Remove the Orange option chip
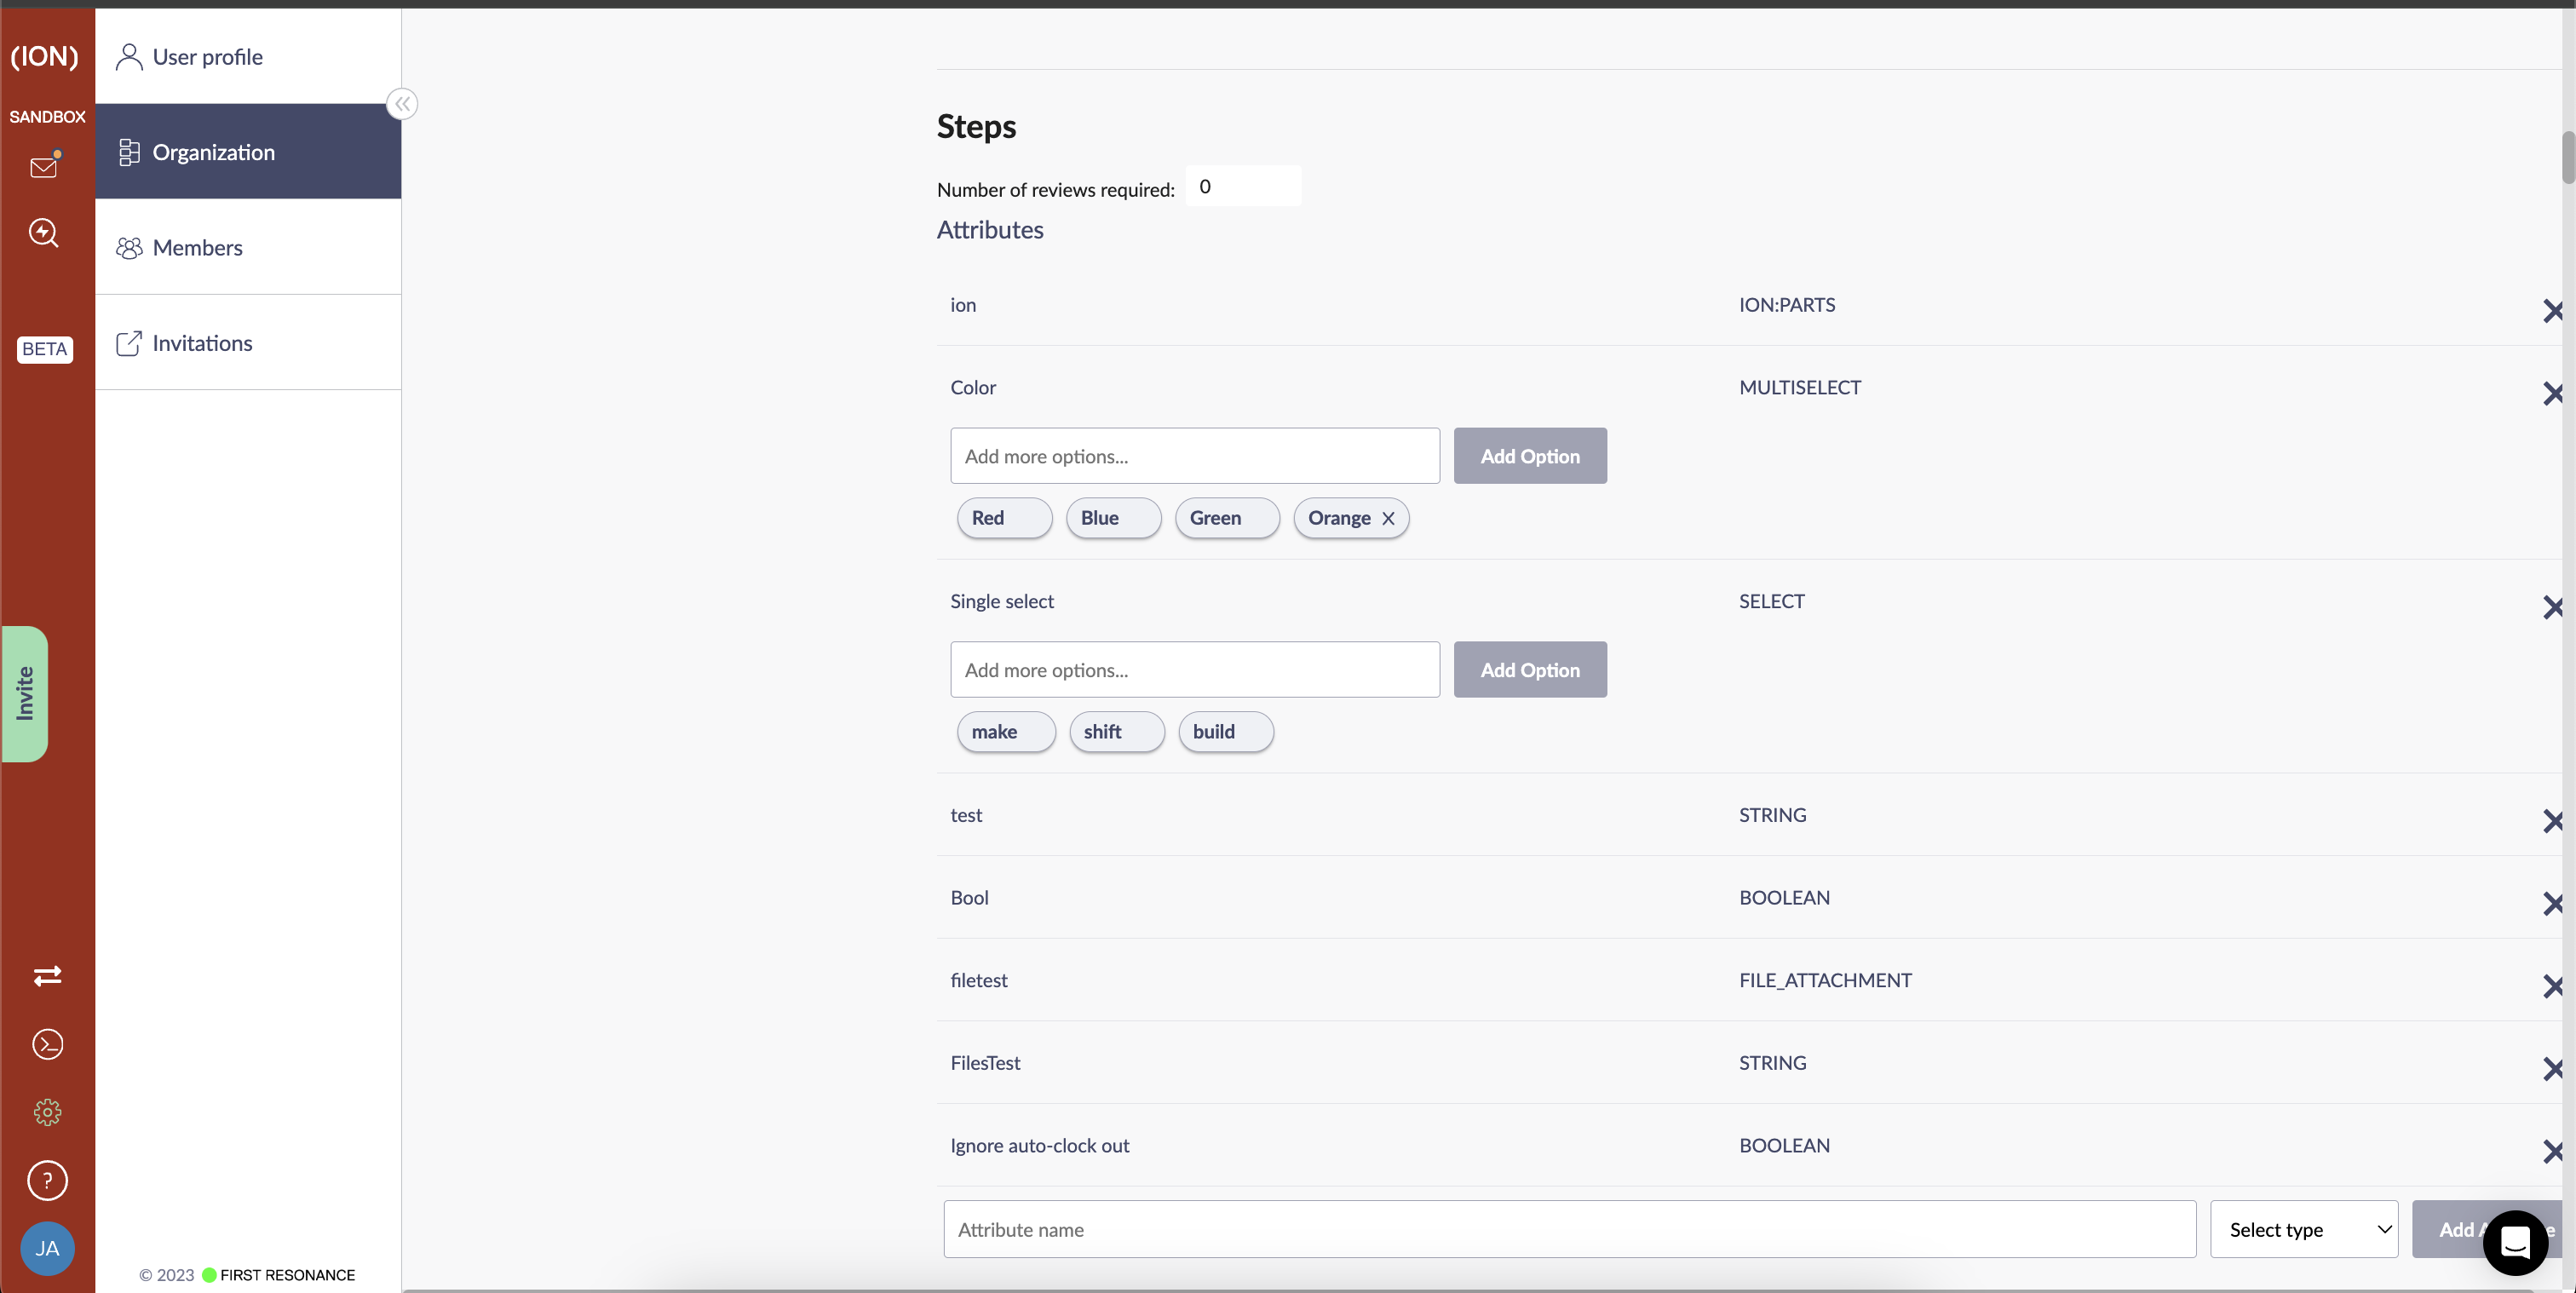 (1388, 518)
